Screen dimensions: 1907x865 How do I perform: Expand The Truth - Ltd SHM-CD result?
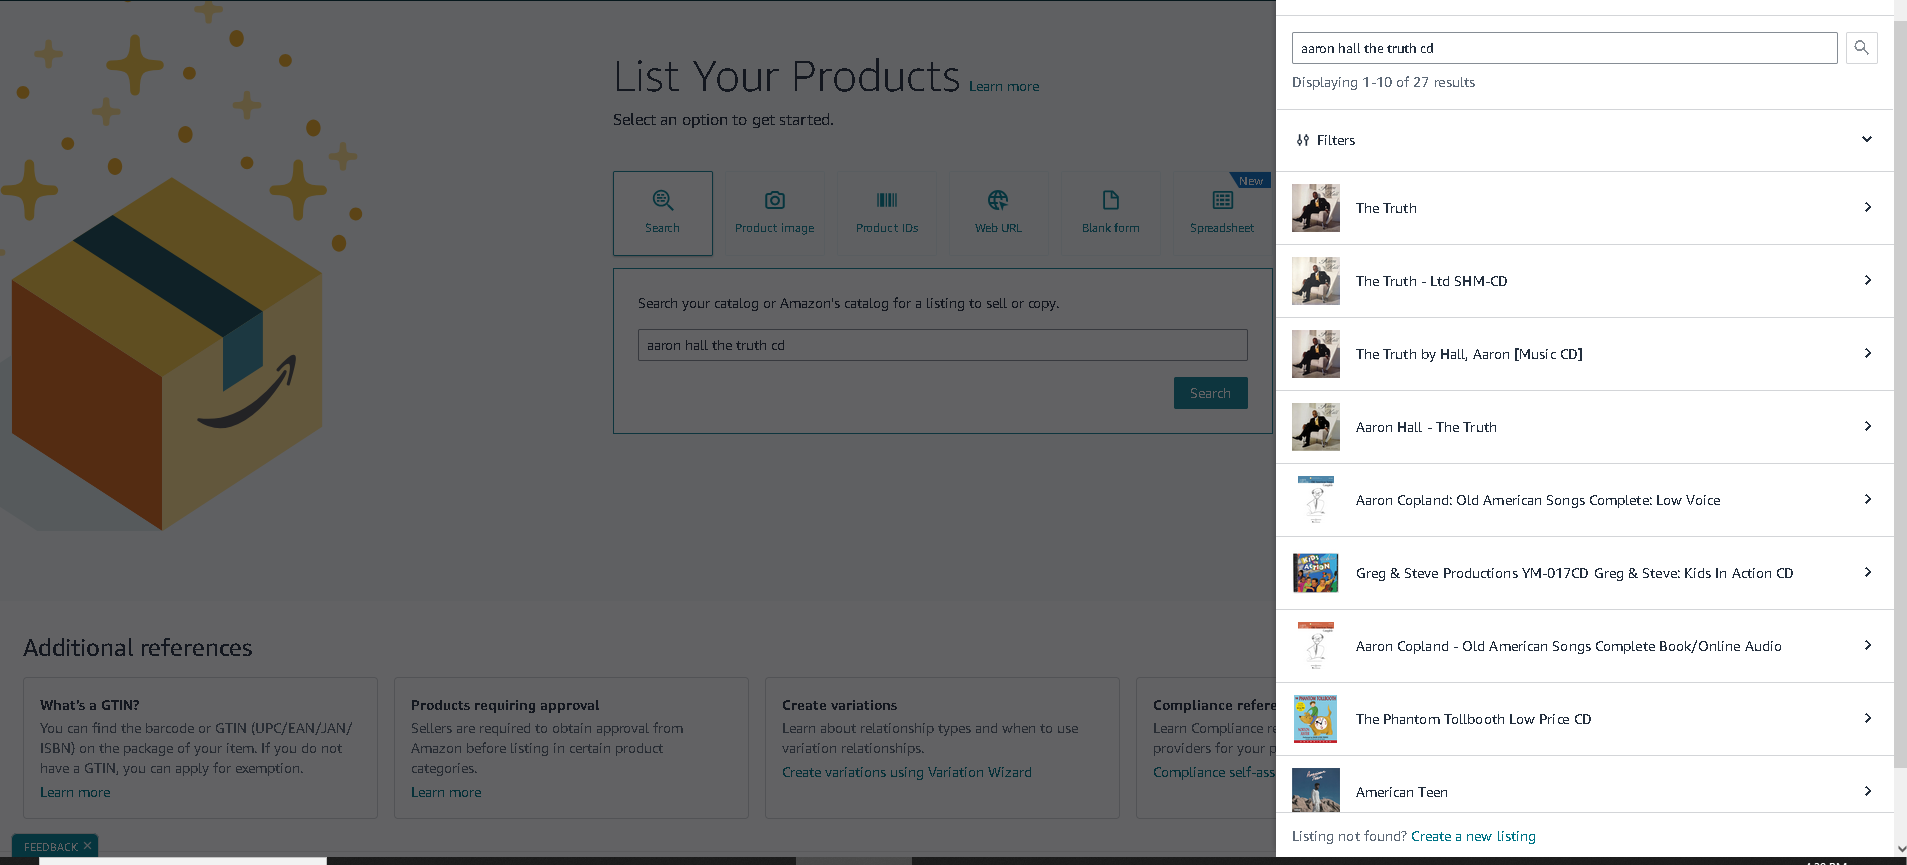[x=1584, y=281]
